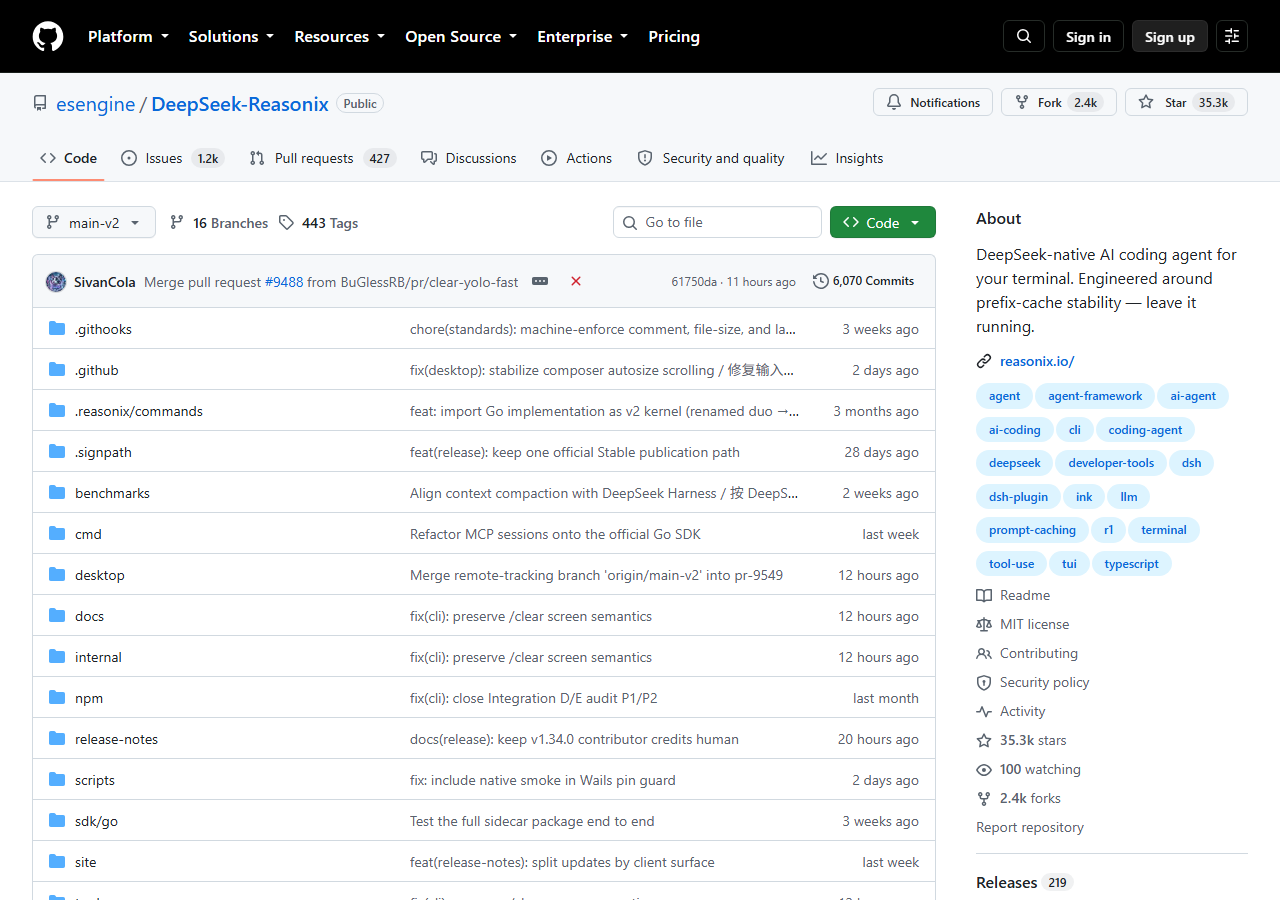
Task: Open the green Code dropdown button
Action: point(883,223)
